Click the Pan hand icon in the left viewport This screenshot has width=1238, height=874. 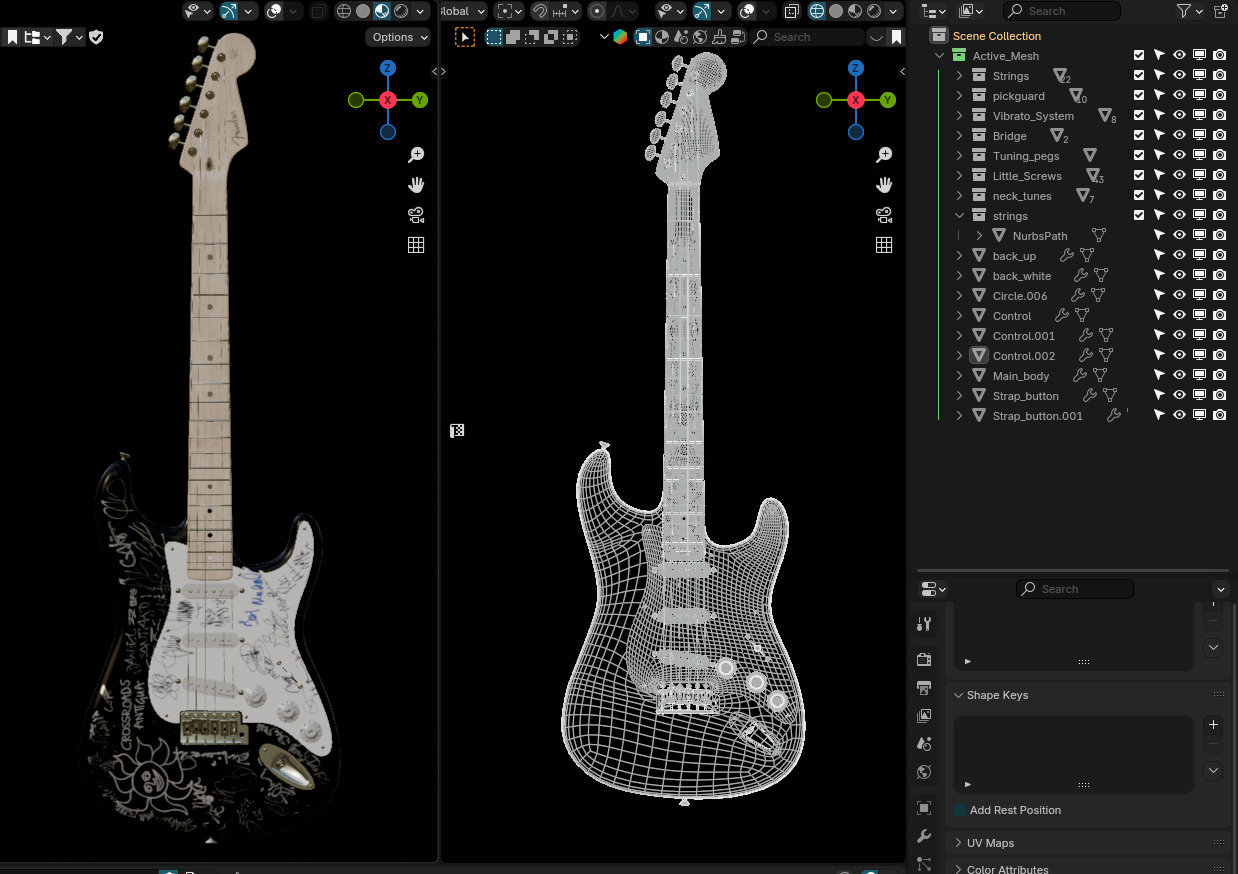pos(416,185)
